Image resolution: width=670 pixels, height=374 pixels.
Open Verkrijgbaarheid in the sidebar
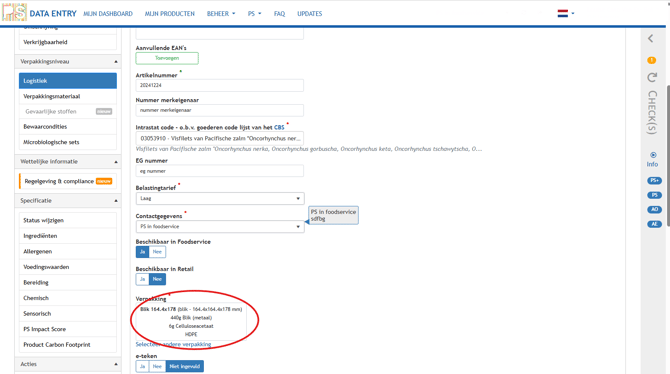pyautogui.click(x=68, y=42)
